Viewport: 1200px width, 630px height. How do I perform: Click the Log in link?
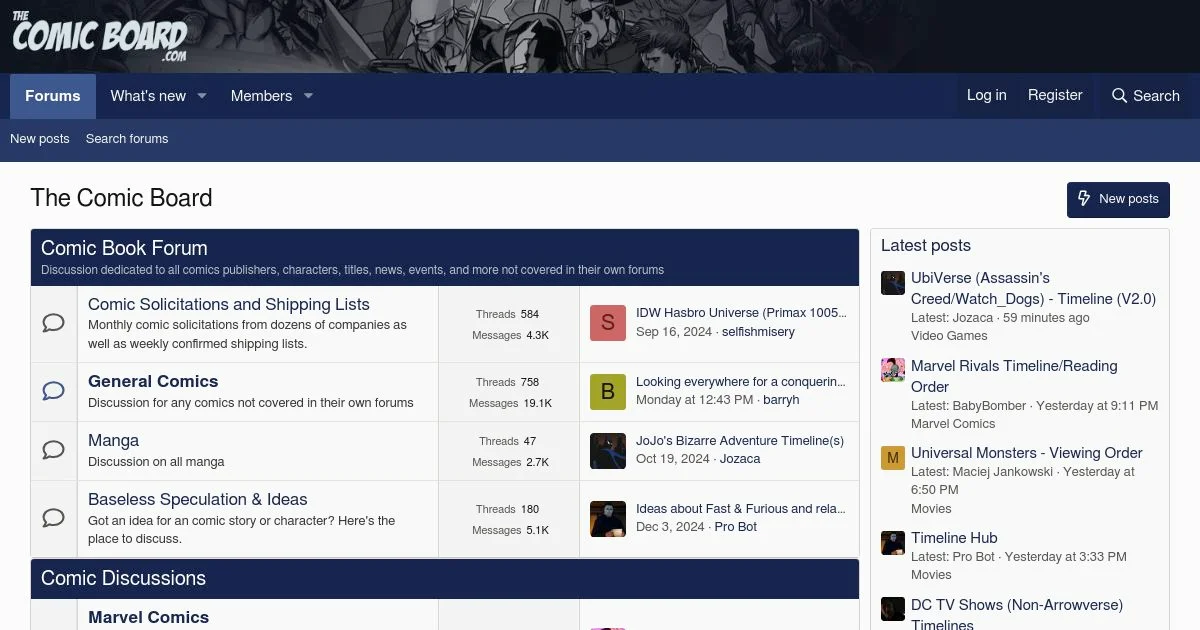pos(987,95)
